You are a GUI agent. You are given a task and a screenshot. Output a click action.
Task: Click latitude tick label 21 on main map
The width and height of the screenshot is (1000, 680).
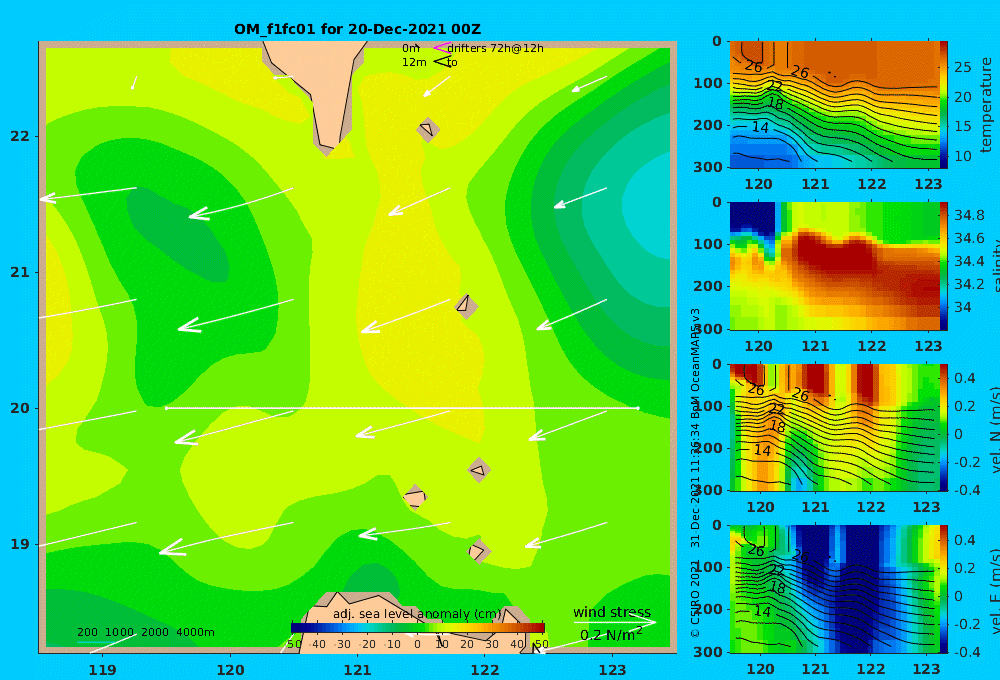pos(20,272)
